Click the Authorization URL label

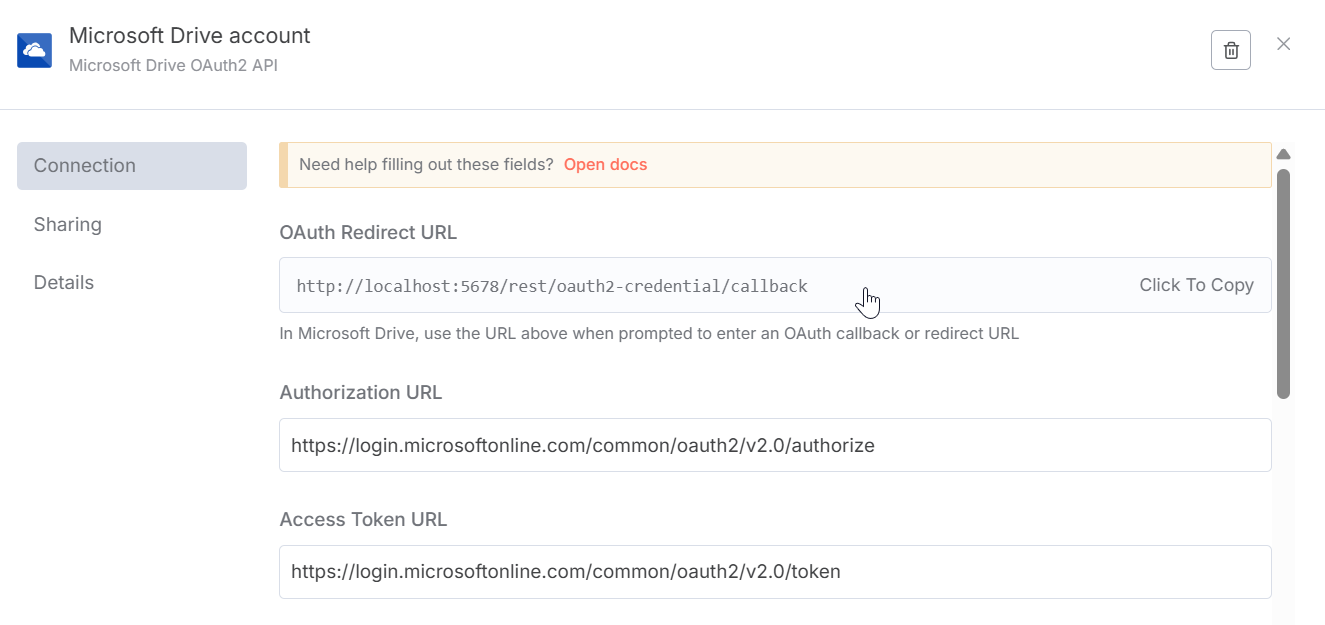point(361,393)
